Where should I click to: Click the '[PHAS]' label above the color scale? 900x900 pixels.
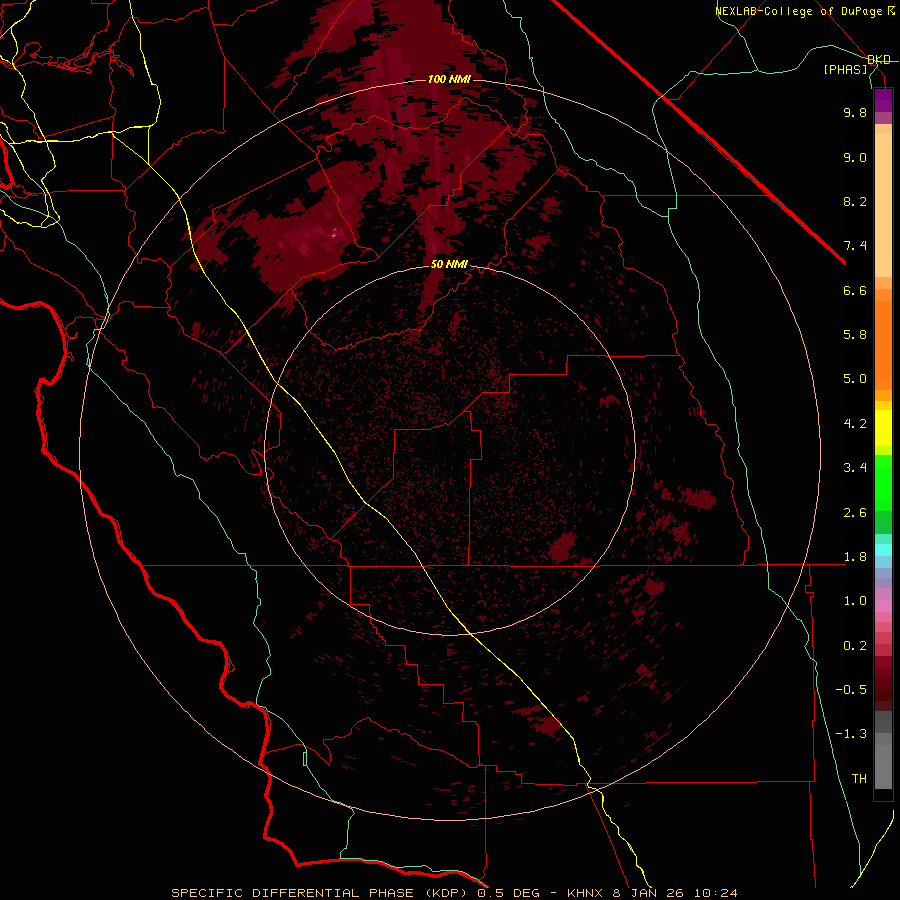click(845, 69)
